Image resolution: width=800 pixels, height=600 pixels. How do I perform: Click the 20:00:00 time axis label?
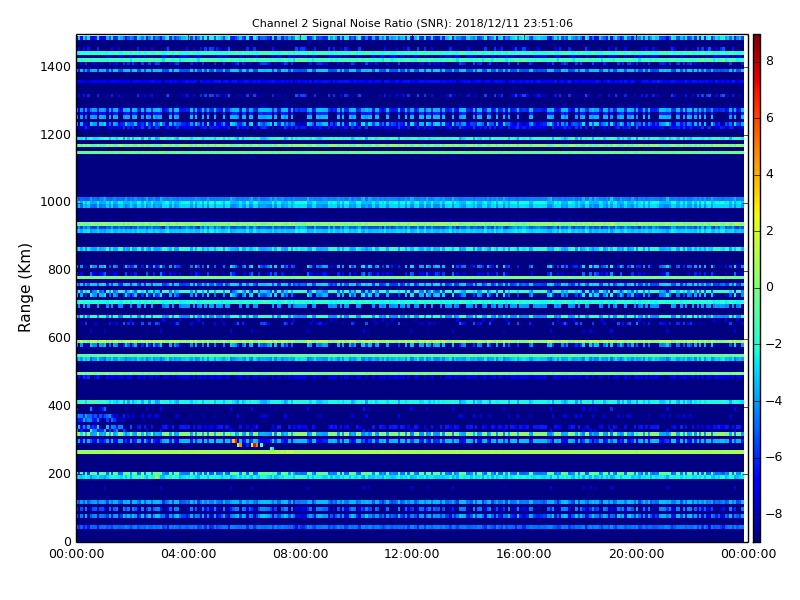[x=637, y=554]
